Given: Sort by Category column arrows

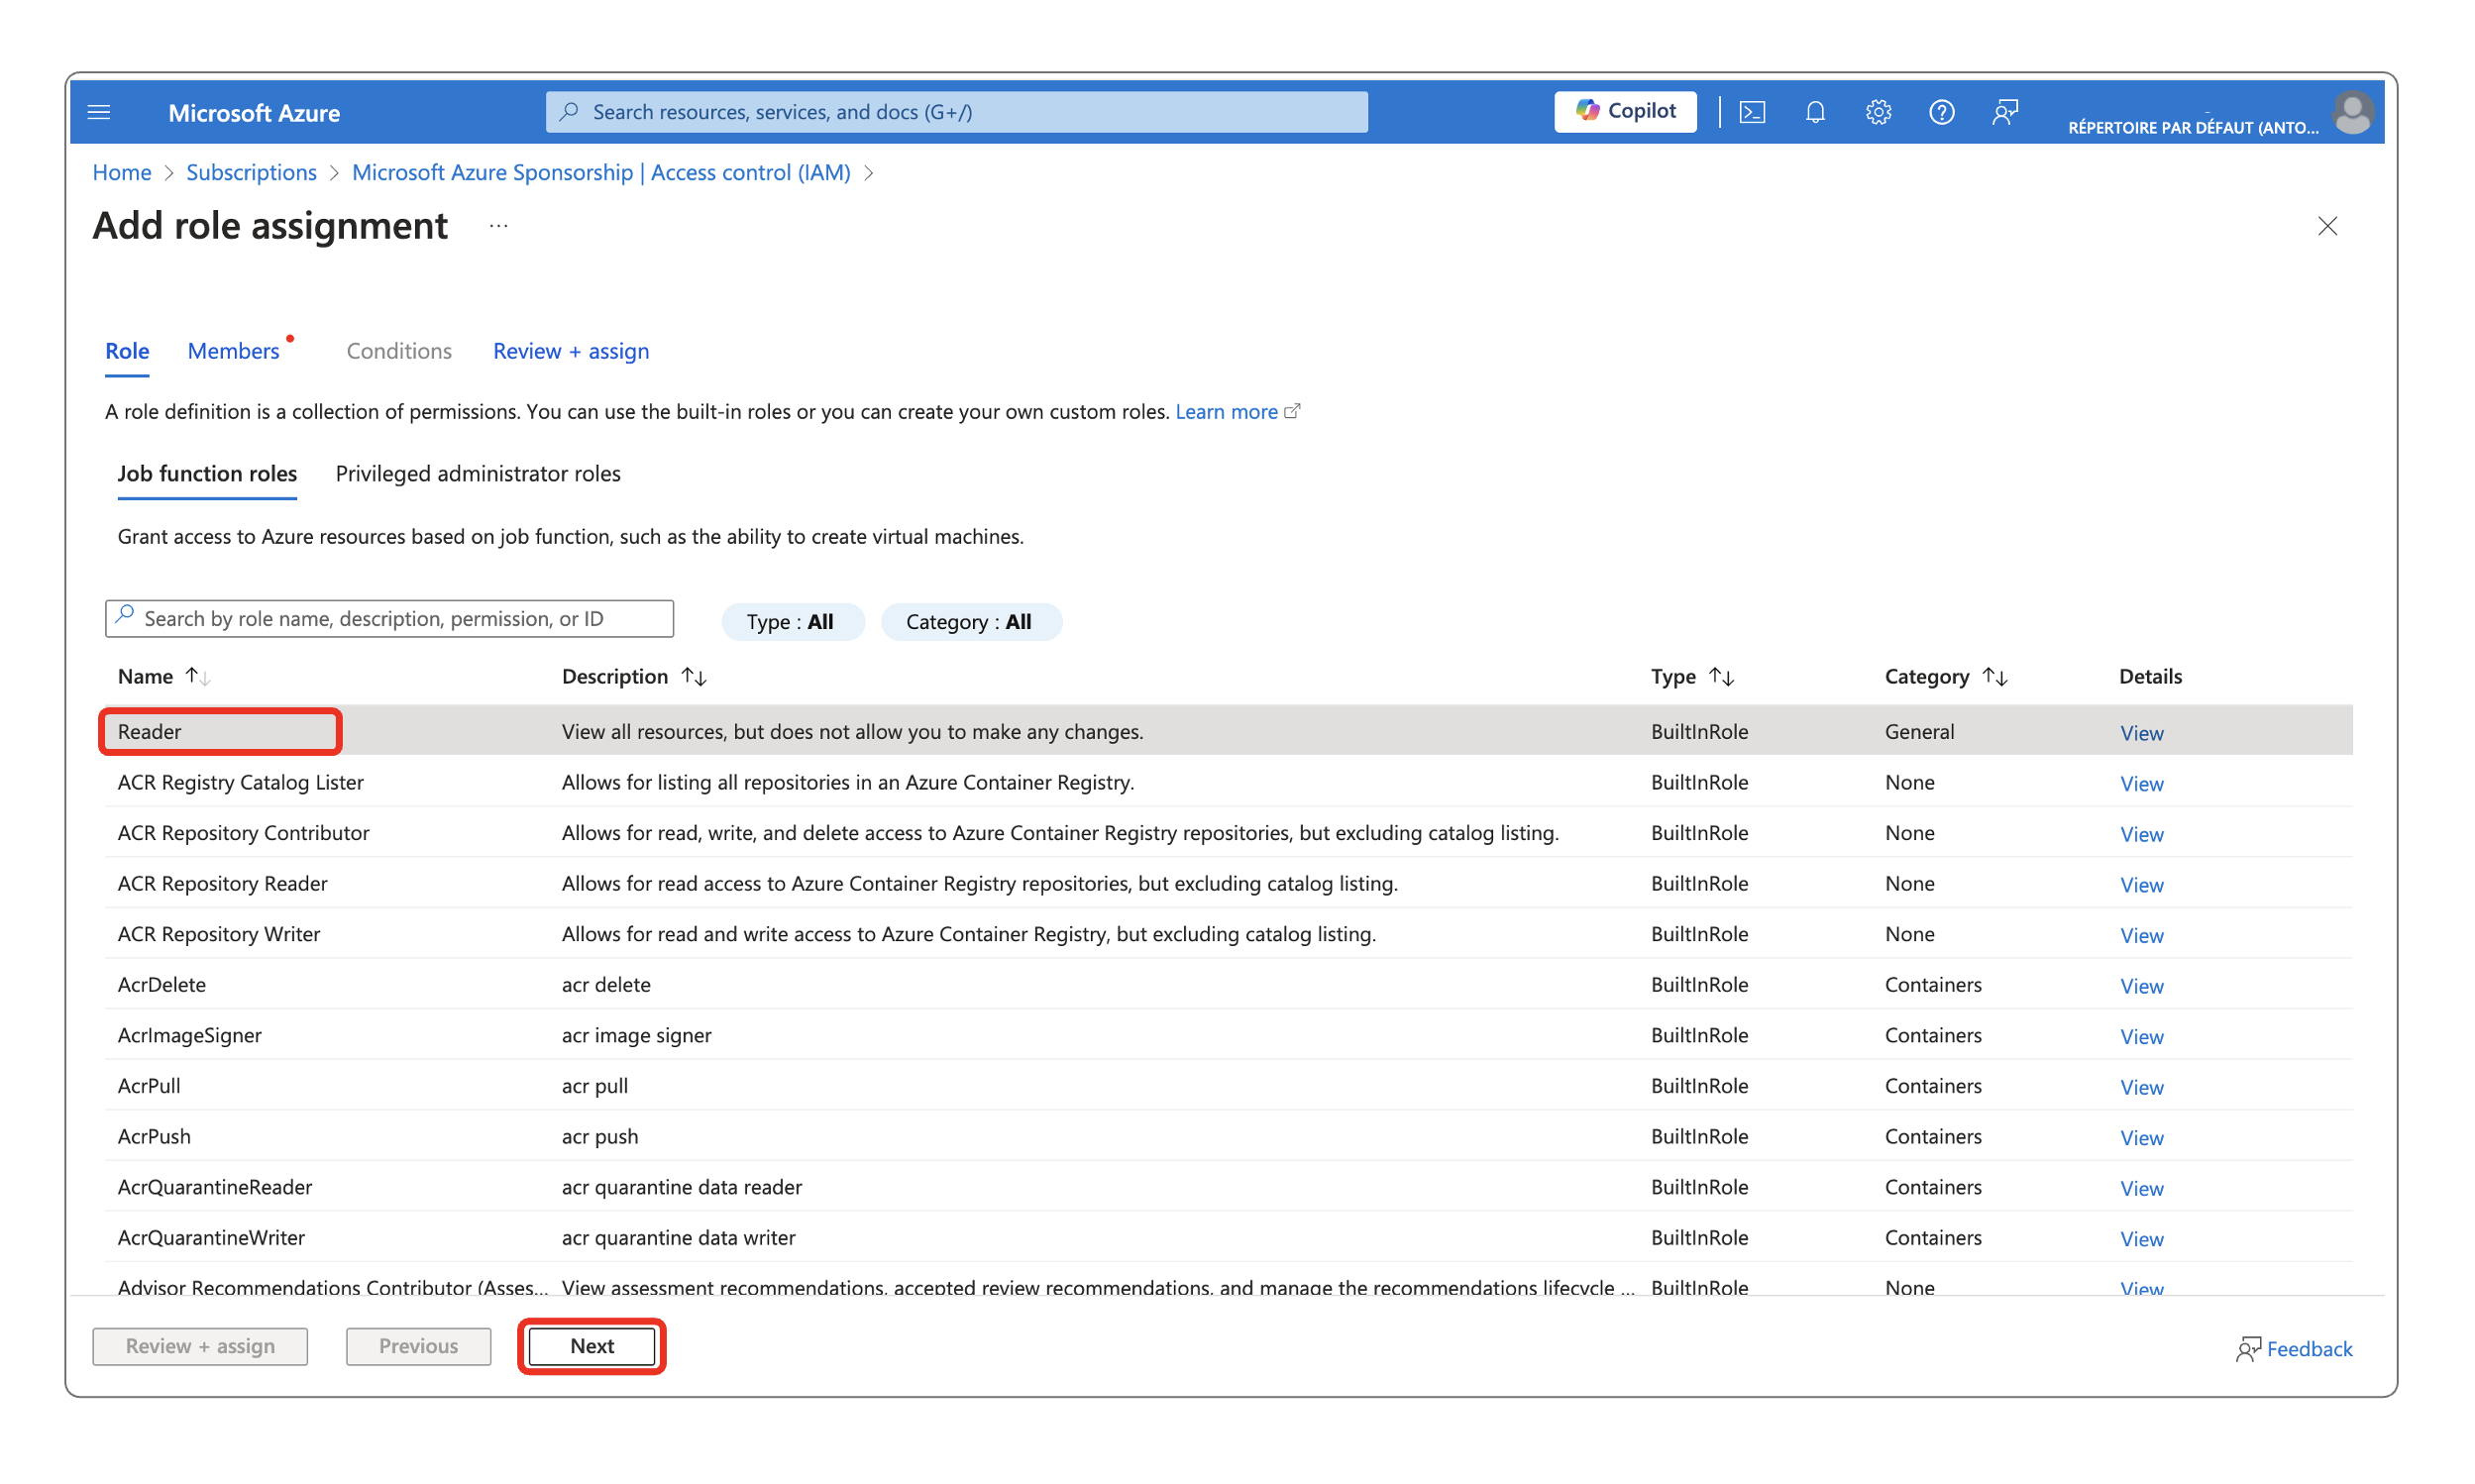Looking at the screenshot, I should coord(1994,676).
